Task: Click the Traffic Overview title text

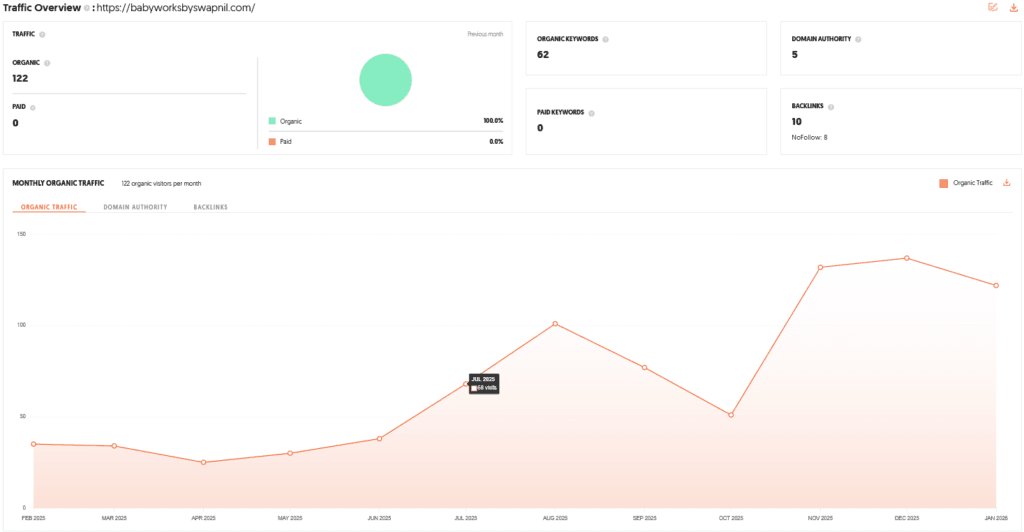Action: [42, 8]
